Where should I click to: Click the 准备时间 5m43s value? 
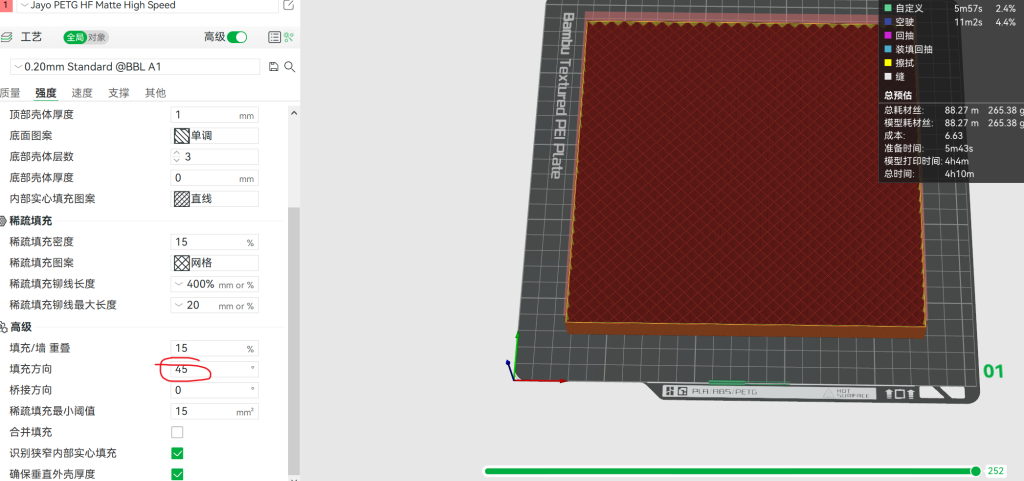[x=959, y=148]
